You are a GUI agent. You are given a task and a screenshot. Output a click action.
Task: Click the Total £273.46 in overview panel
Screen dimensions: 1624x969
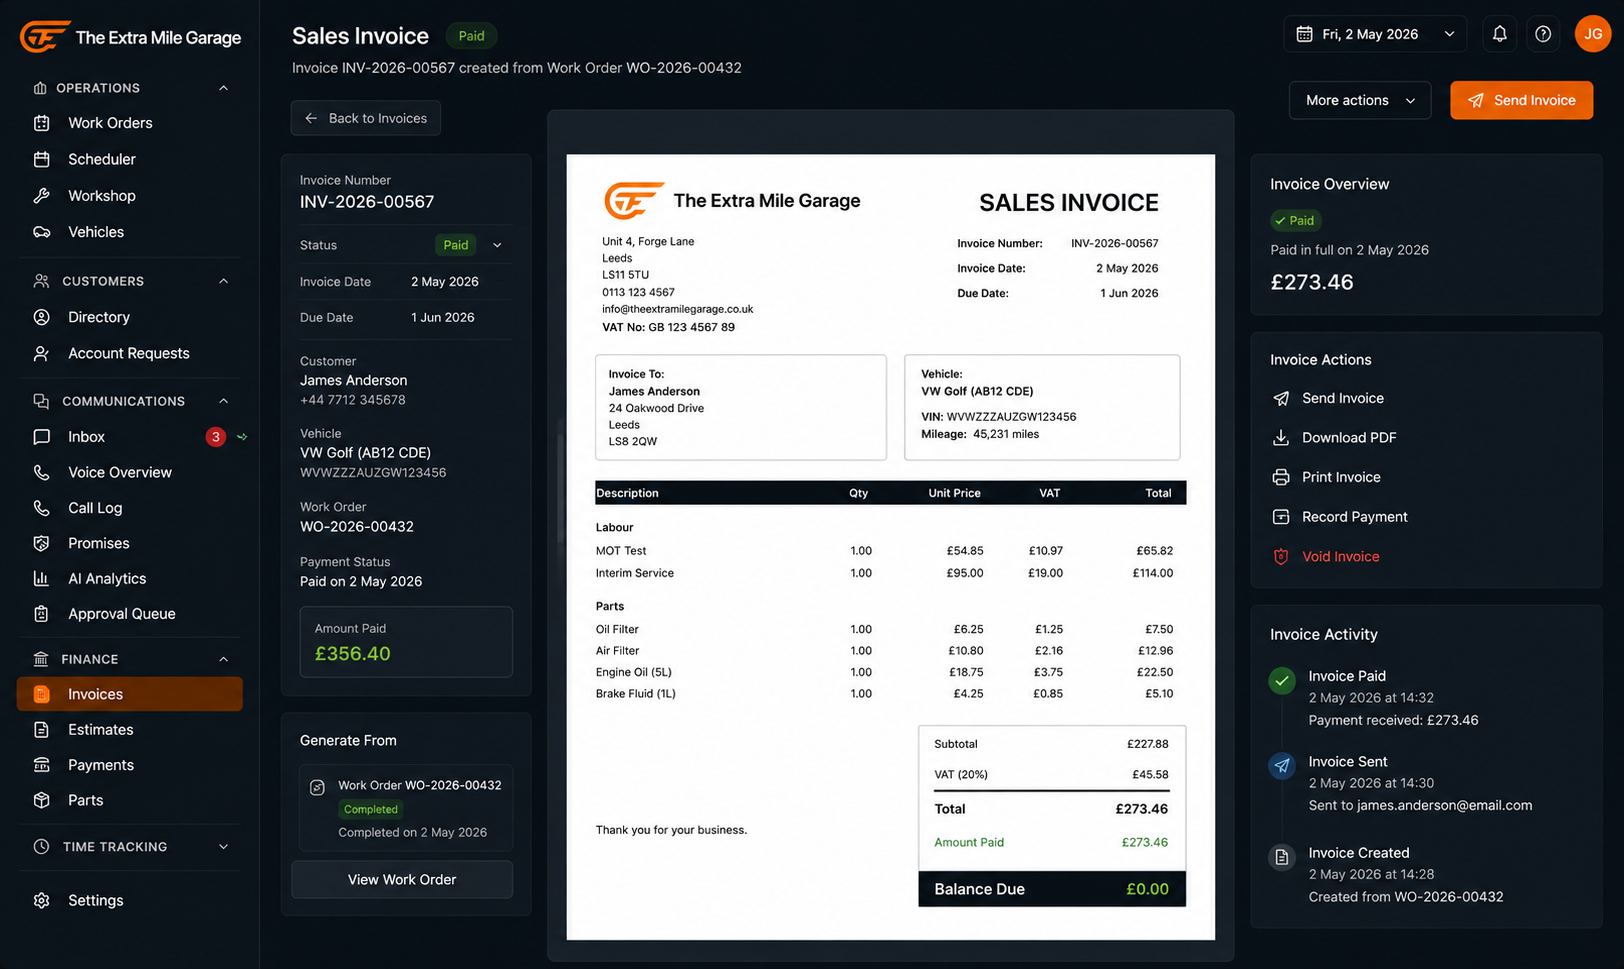(x=1311, y=282)
